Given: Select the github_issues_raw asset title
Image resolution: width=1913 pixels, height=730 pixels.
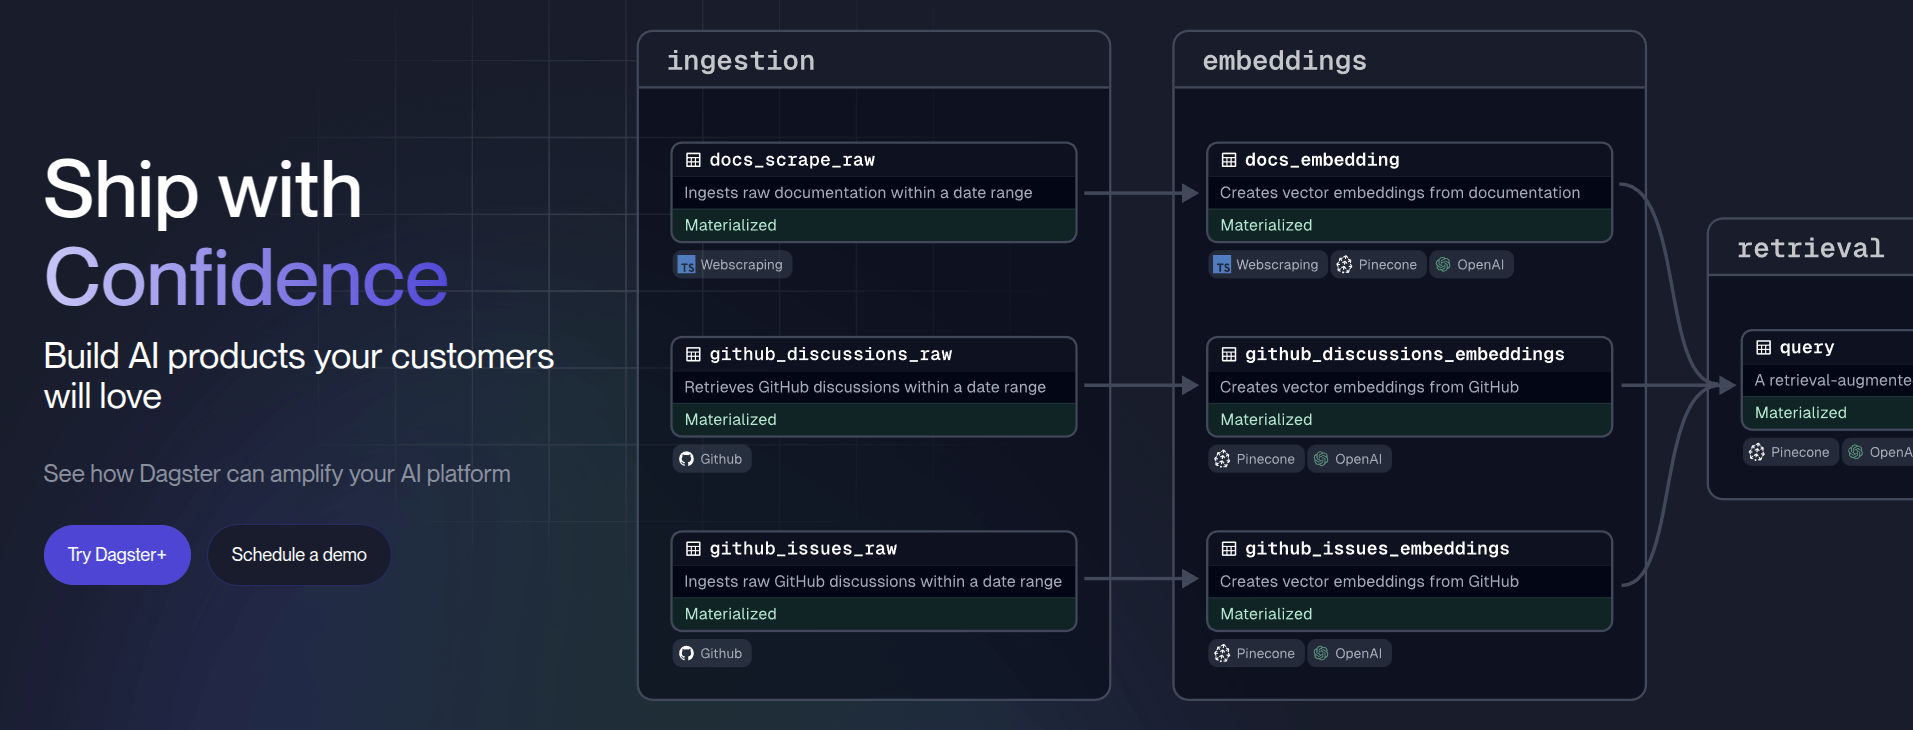Looking at the screenshot, I should pyautogui.click(x=803, y=548).
